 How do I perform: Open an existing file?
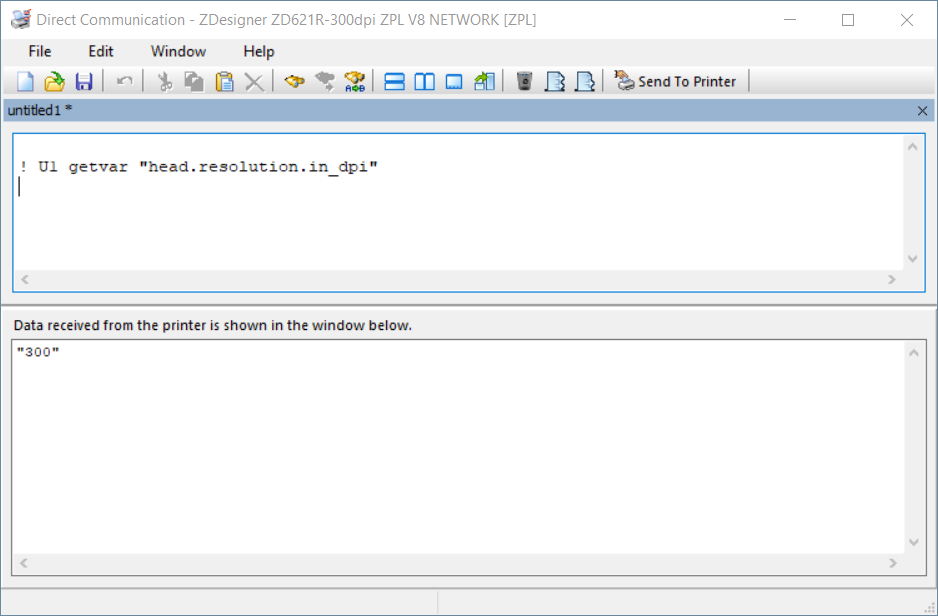[53, 81]
